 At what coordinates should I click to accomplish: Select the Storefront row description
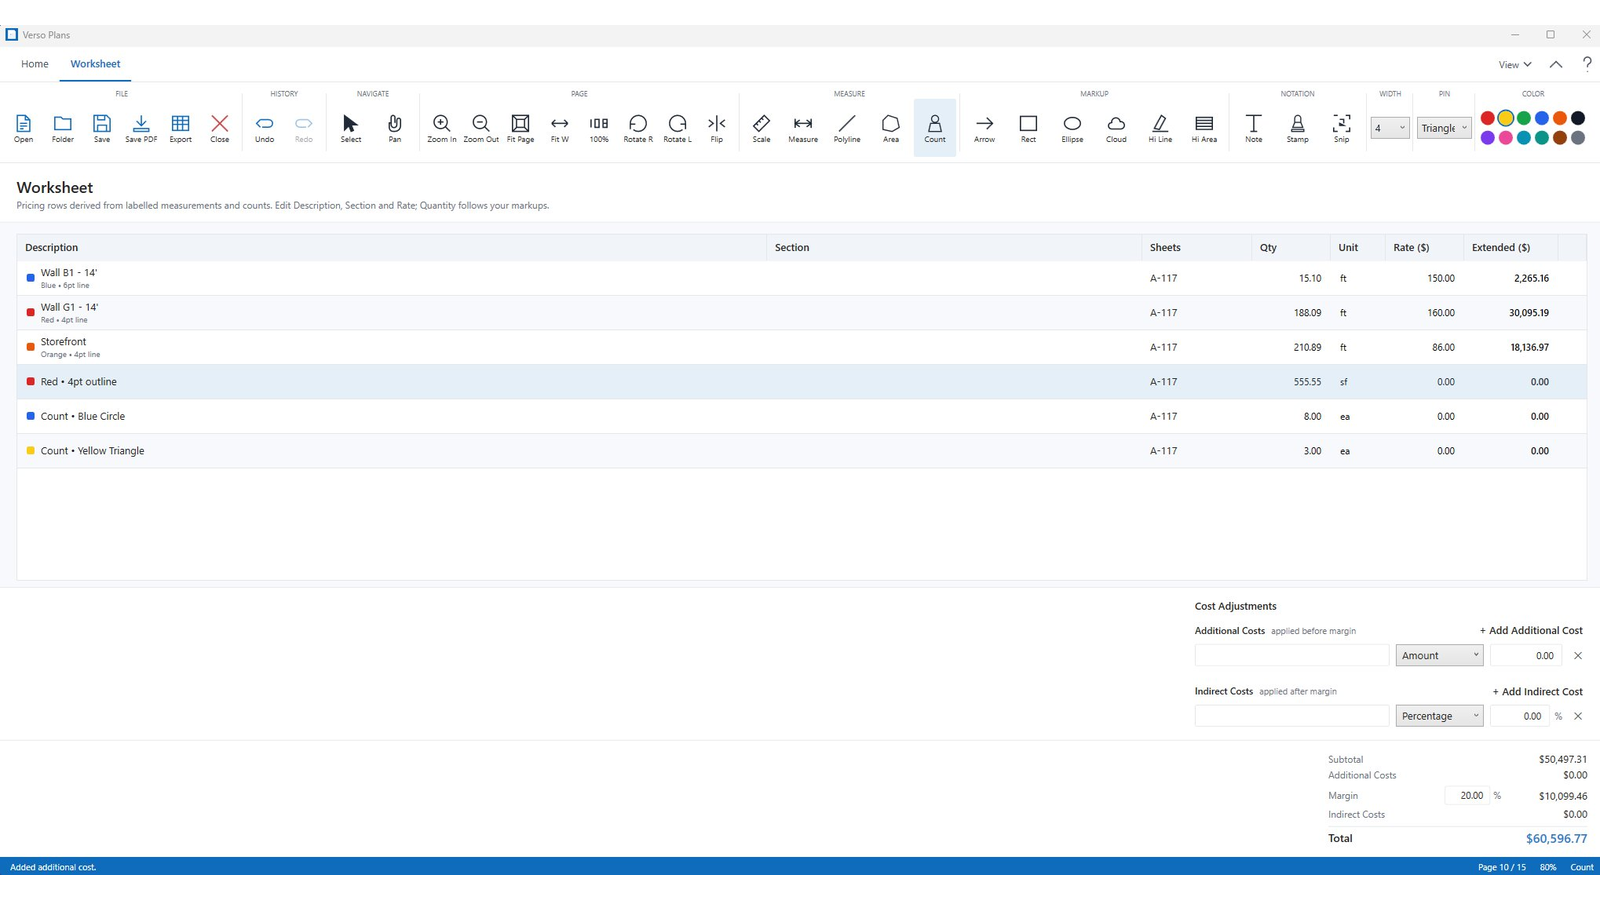pos(63,342)
